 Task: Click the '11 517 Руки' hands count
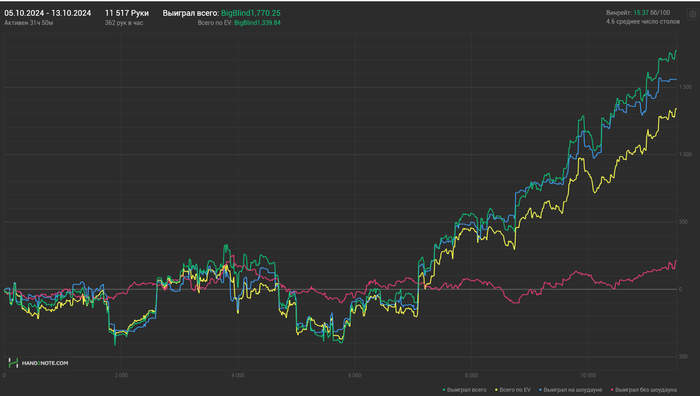coord(127,13)
